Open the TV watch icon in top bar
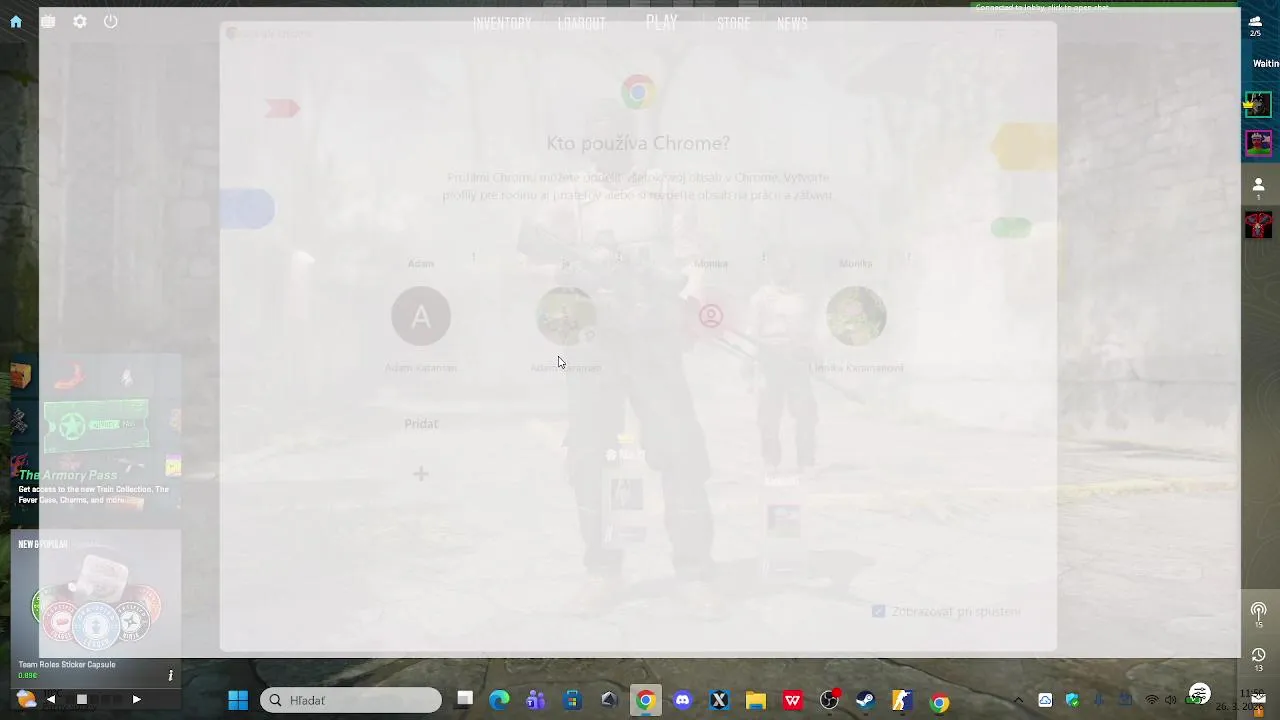 point(48,21)
